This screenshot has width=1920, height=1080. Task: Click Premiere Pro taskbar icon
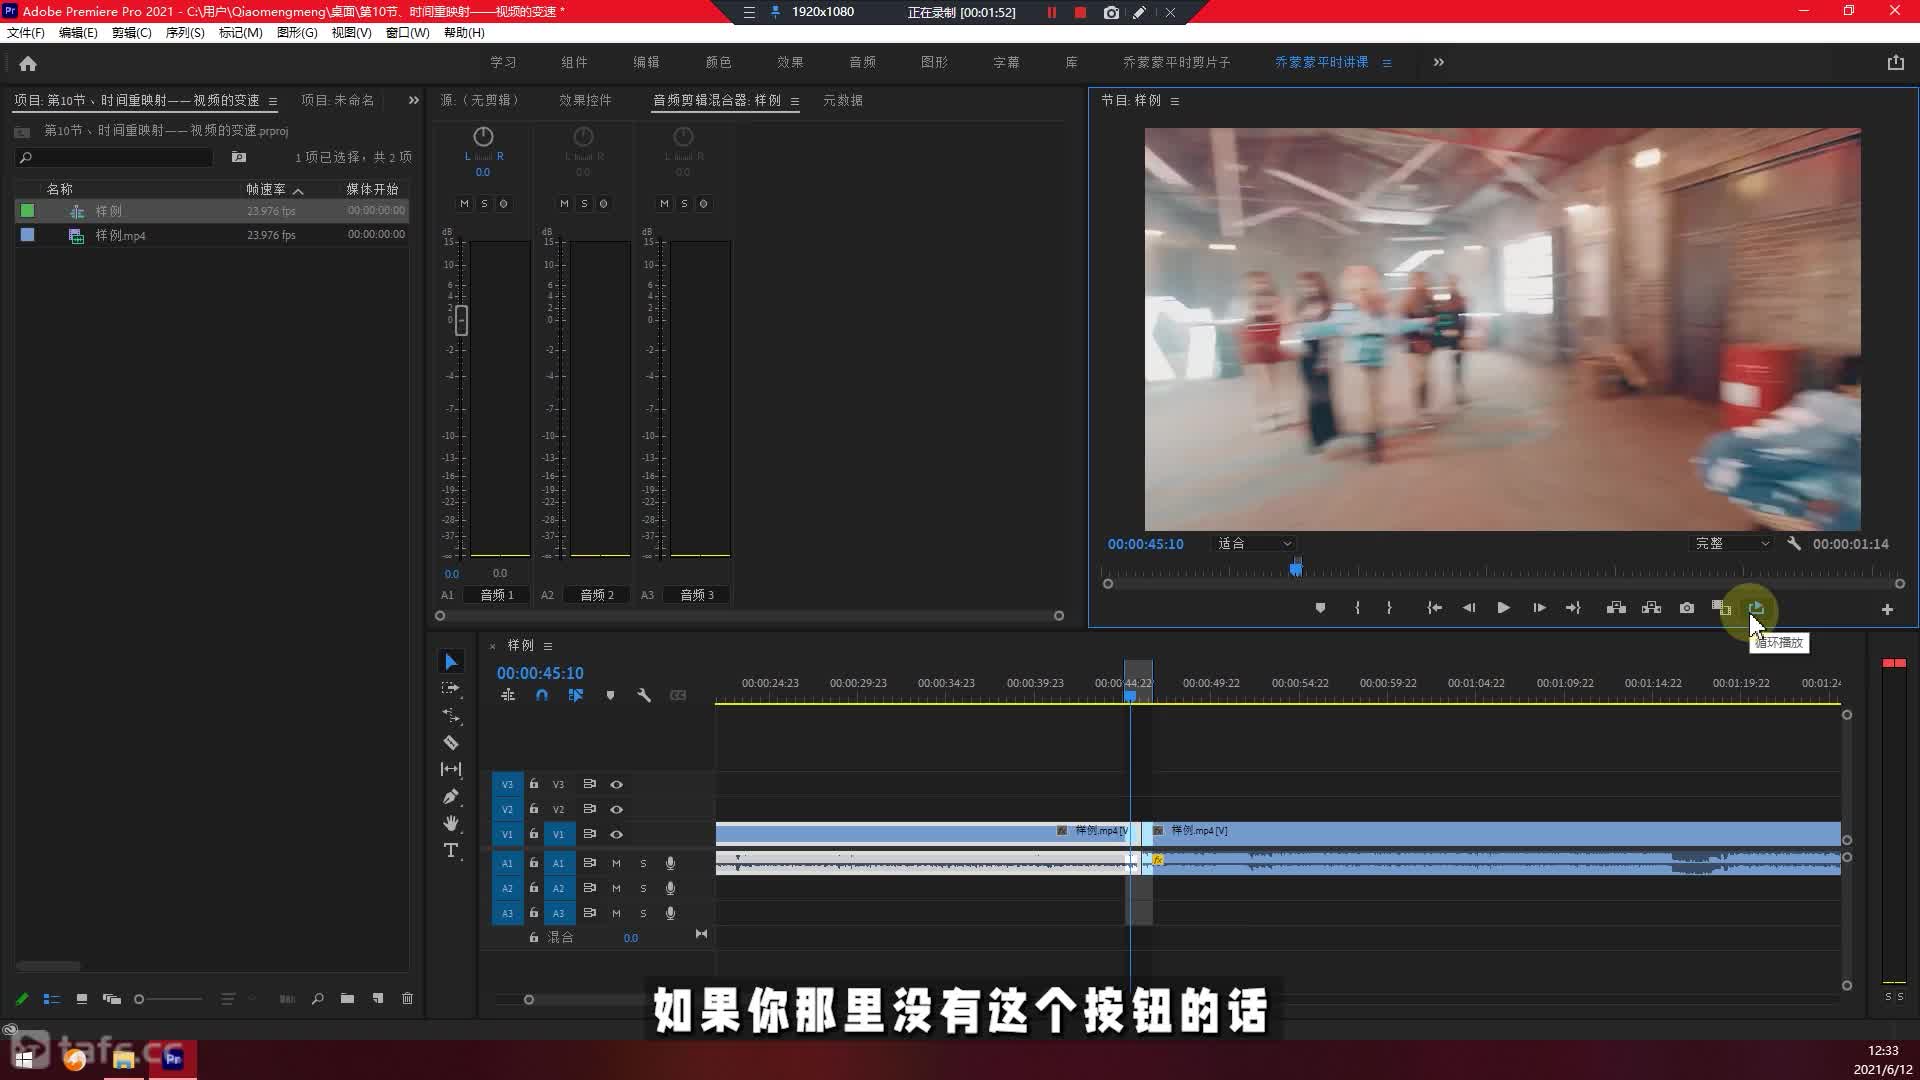(x=173, y=1058)
